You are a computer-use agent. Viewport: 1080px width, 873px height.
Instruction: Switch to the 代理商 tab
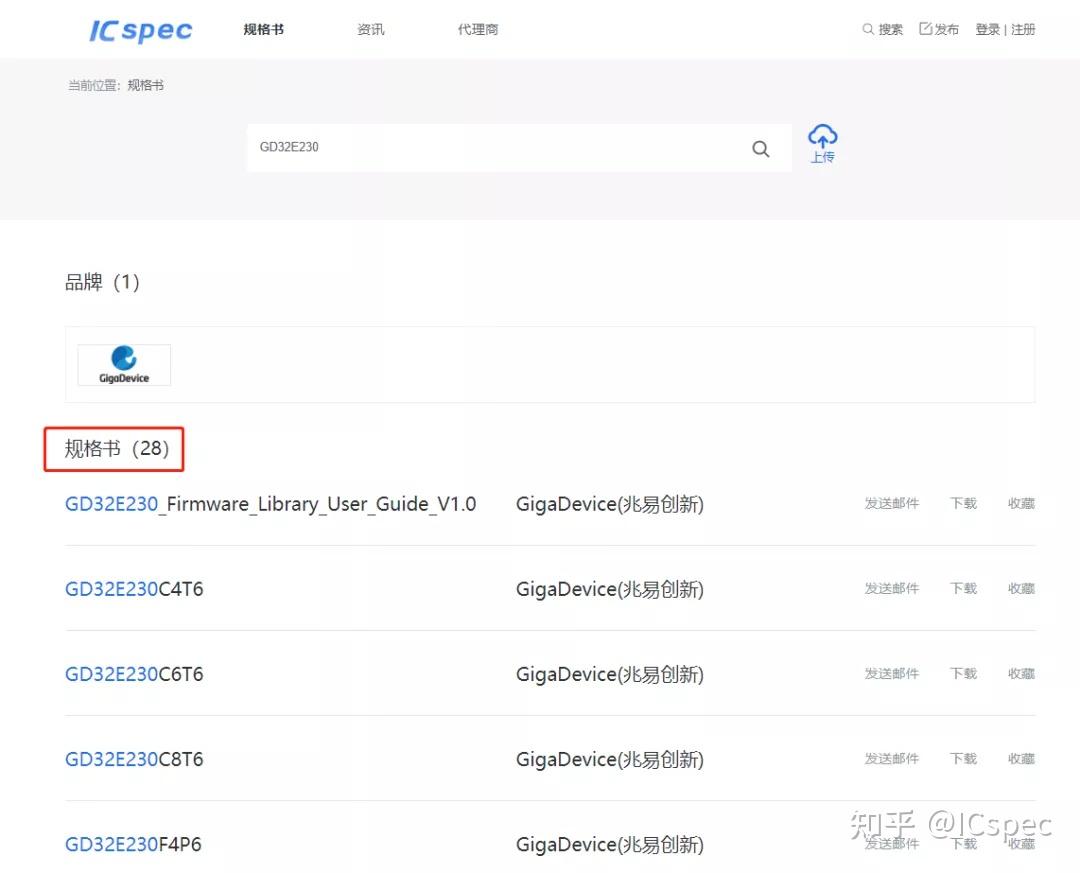pos(478,29)
